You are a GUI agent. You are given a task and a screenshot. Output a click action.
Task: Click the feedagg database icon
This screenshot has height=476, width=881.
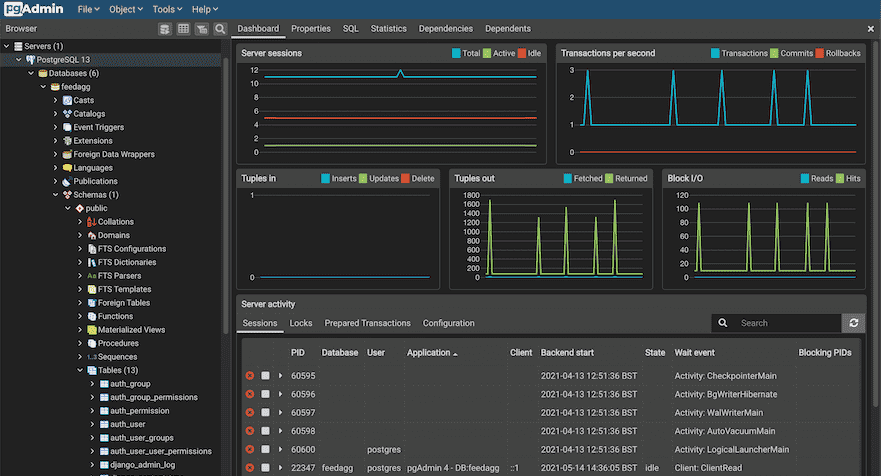[x=55, y=87]
